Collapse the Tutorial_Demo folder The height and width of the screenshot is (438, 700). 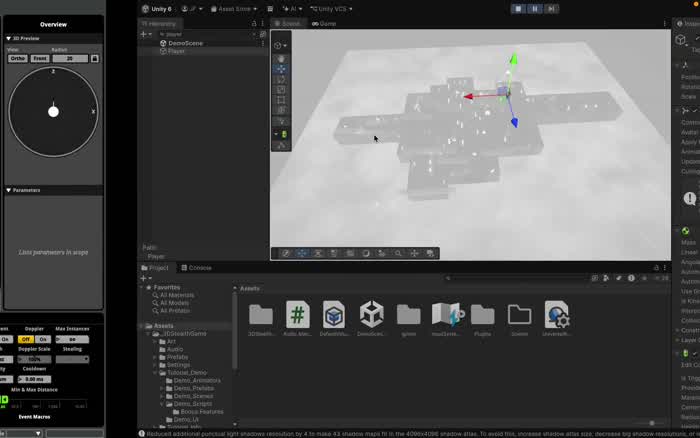click(155, 372)
